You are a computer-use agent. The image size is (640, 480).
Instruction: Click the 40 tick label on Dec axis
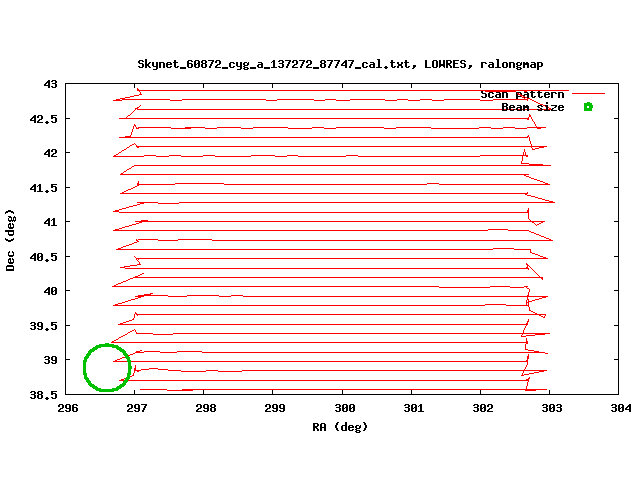(x=51, y=291)
